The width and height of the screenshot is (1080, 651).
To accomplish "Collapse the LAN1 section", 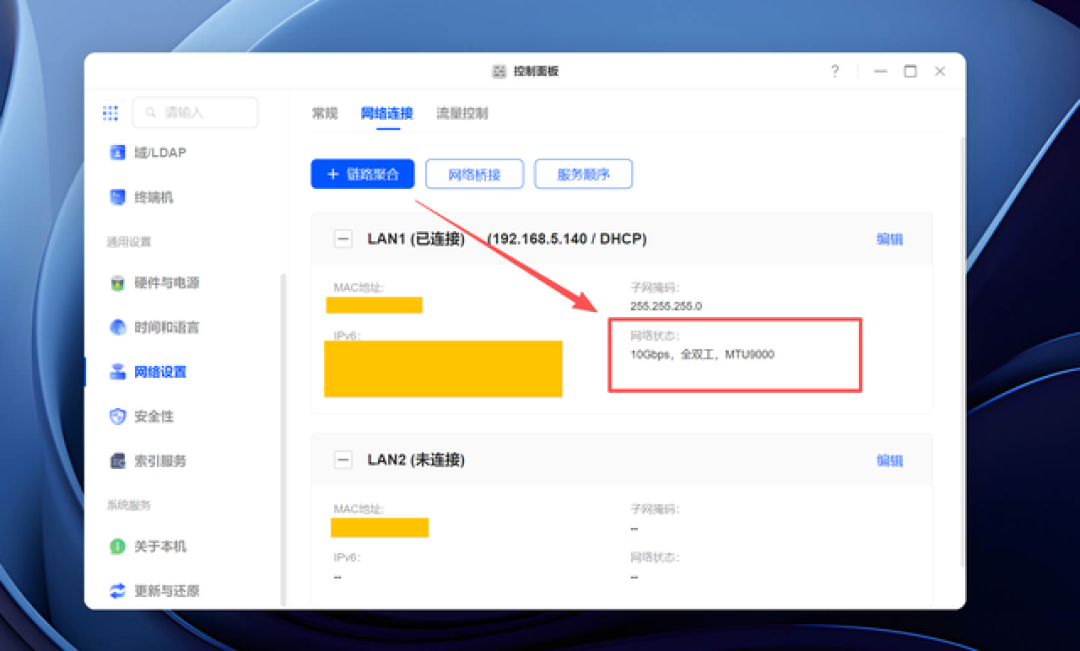I will pyautogui.click(x=343, y=239).
